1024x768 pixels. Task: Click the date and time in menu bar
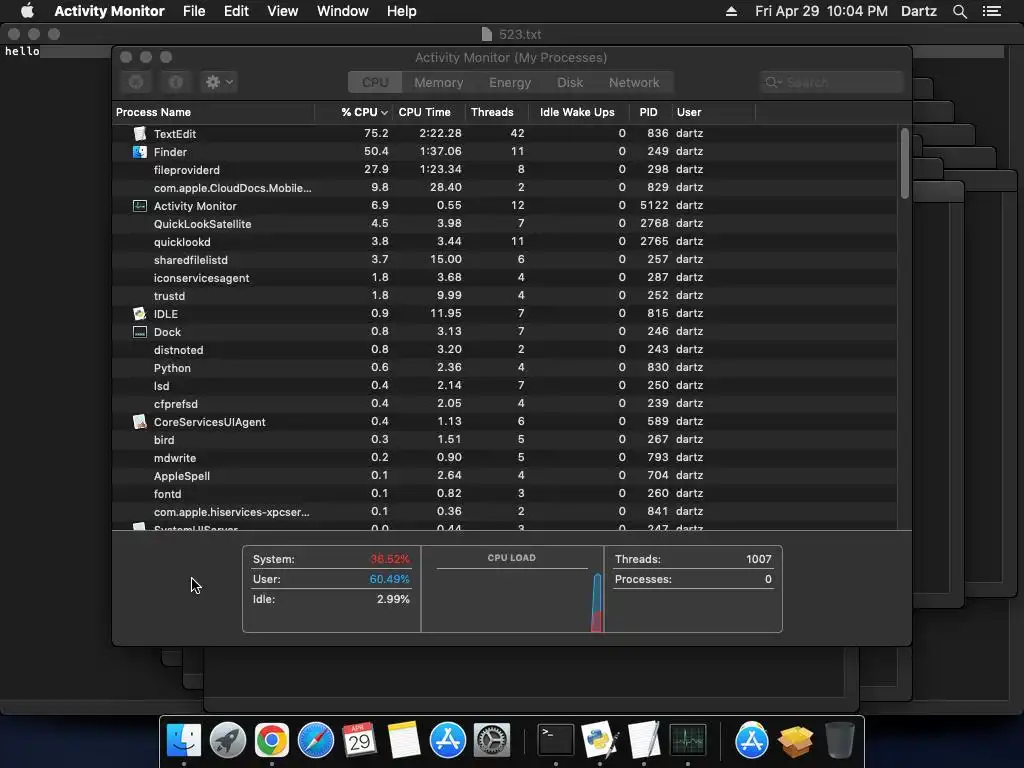[821, 11]
